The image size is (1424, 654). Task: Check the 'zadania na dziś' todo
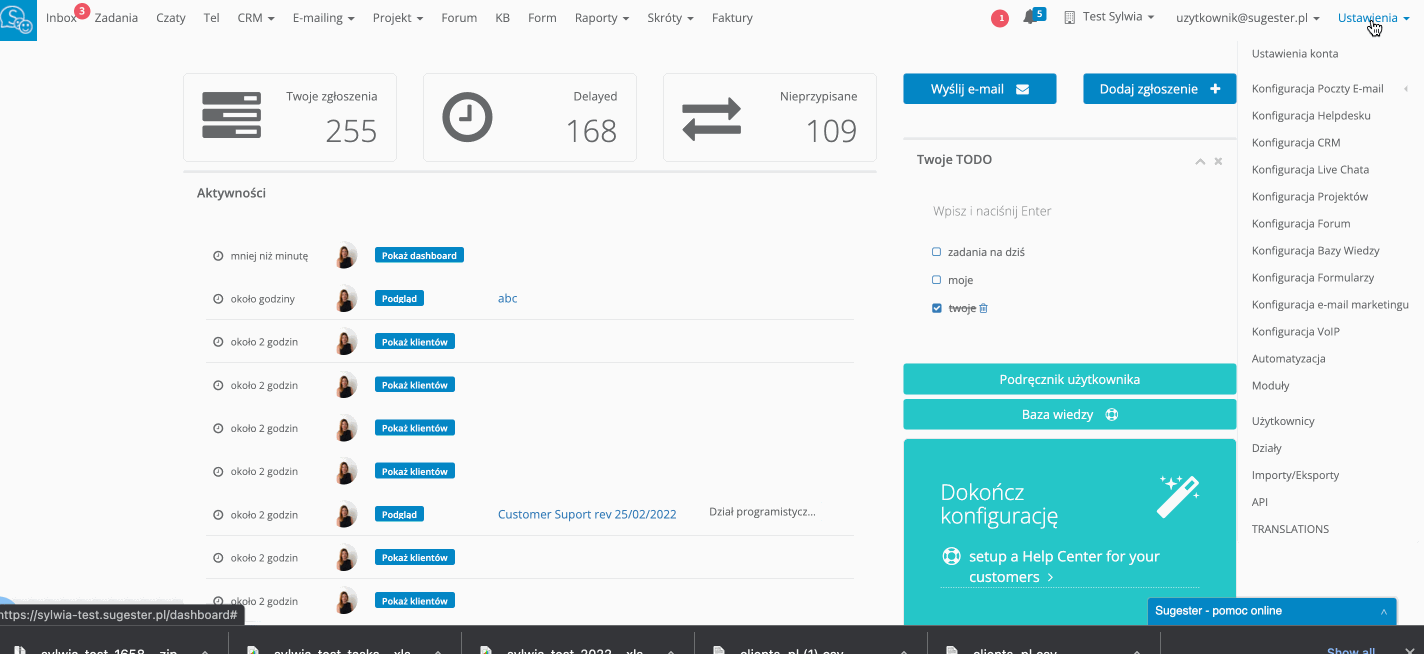point(937,252)
